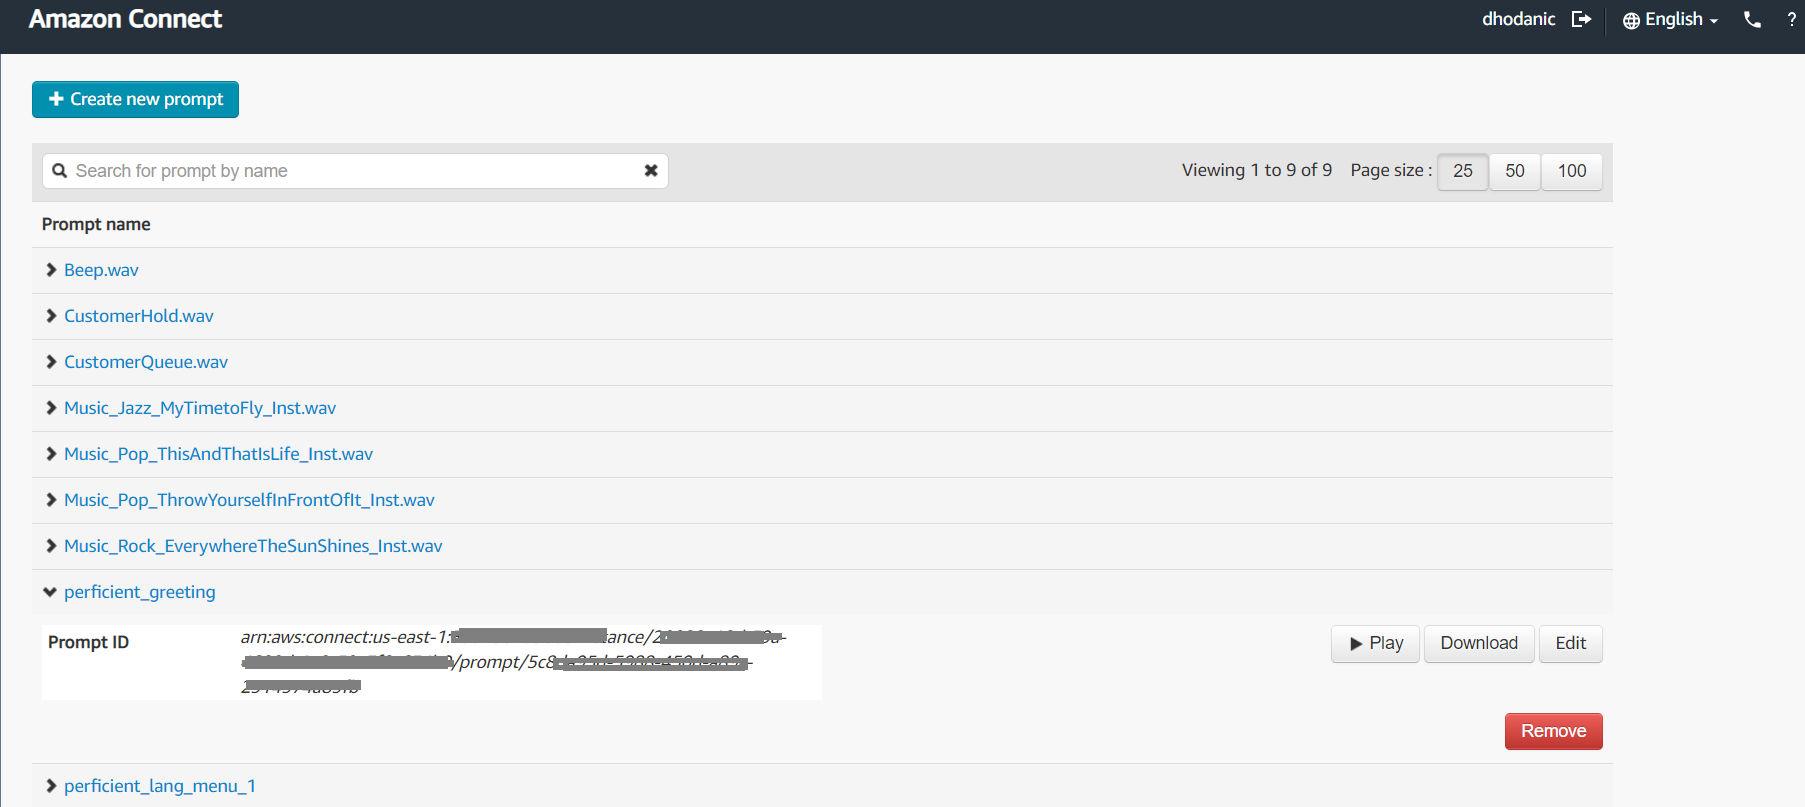Open the Beep.wav prompt link
Viewport: 1805px width, 807px height.
[101, 270]
